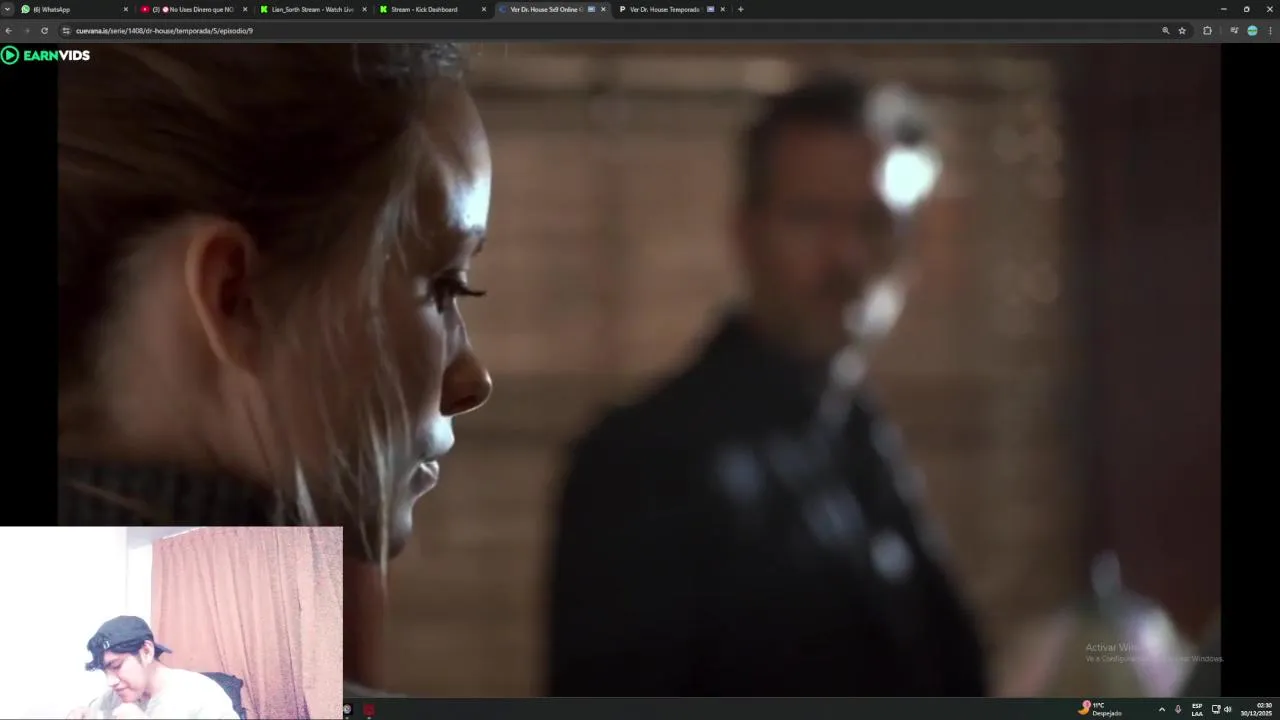The image size is (1280, 720).
Task: Open the red app icon on taskbar
Action: (x=369, y=710)
